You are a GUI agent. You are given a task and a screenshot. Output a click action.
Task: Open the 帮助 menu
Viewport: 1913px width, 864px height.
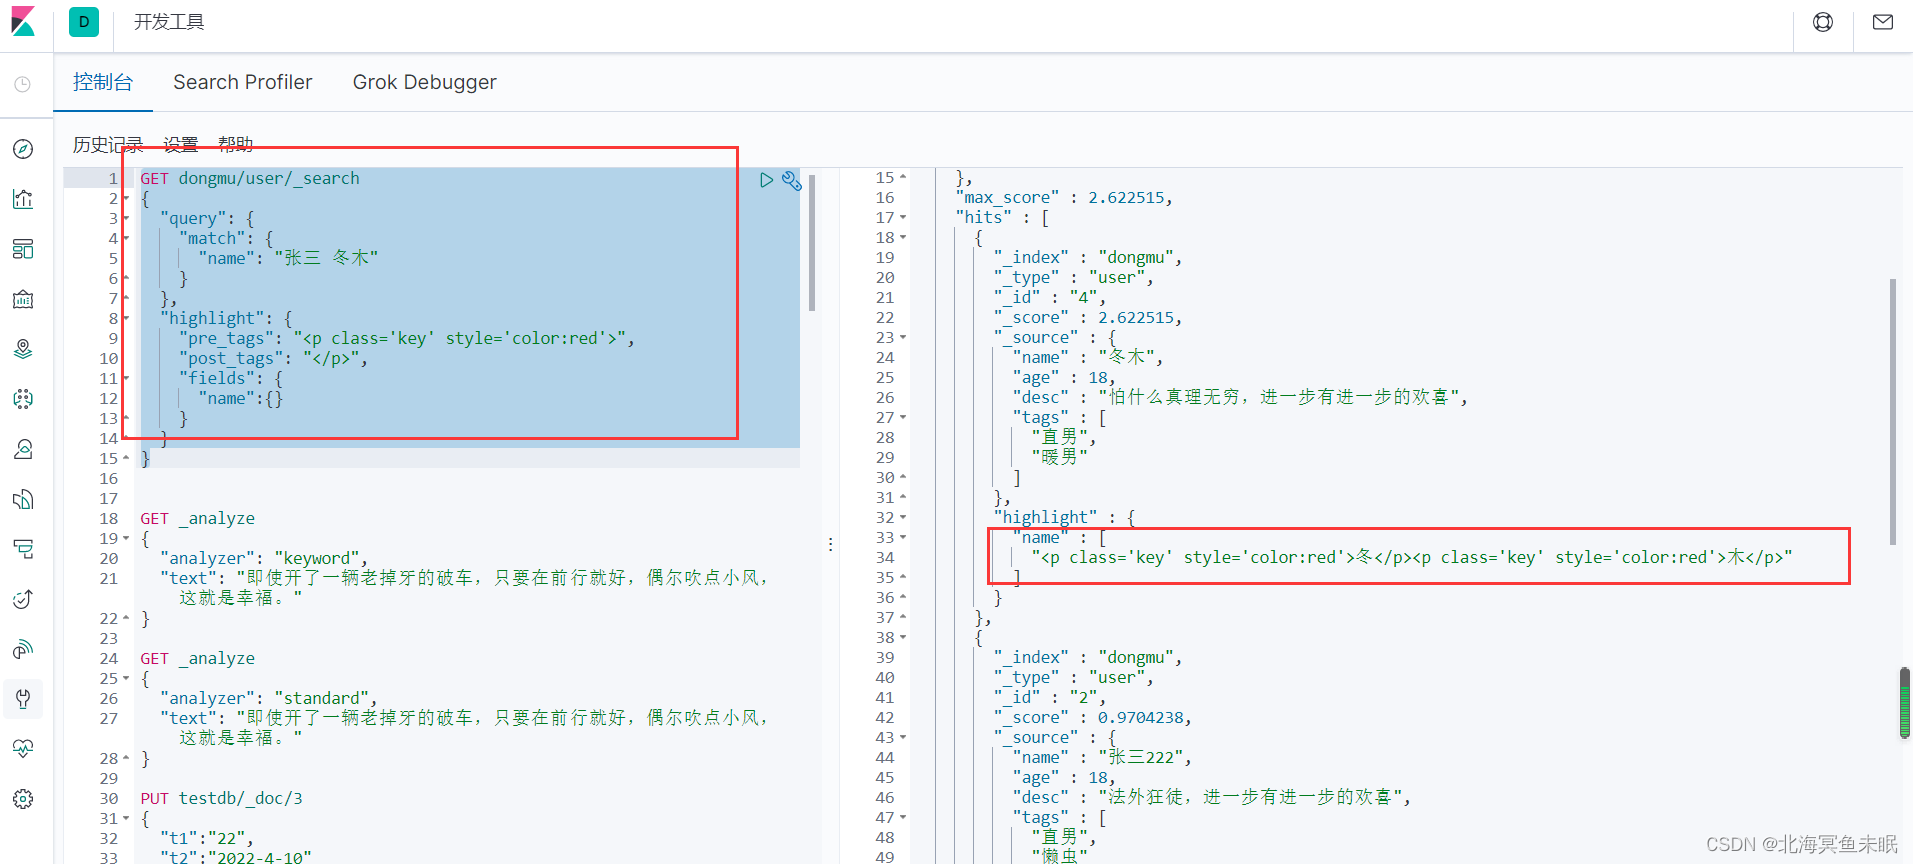click(235, 145)
